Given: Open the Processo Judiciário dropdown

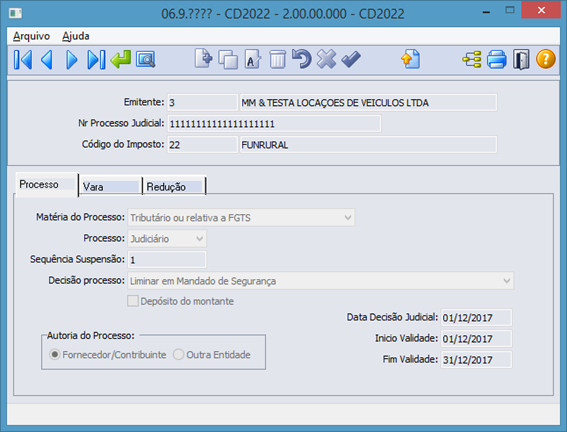Looking at the screenshot, I should click(x=167, y=239).
